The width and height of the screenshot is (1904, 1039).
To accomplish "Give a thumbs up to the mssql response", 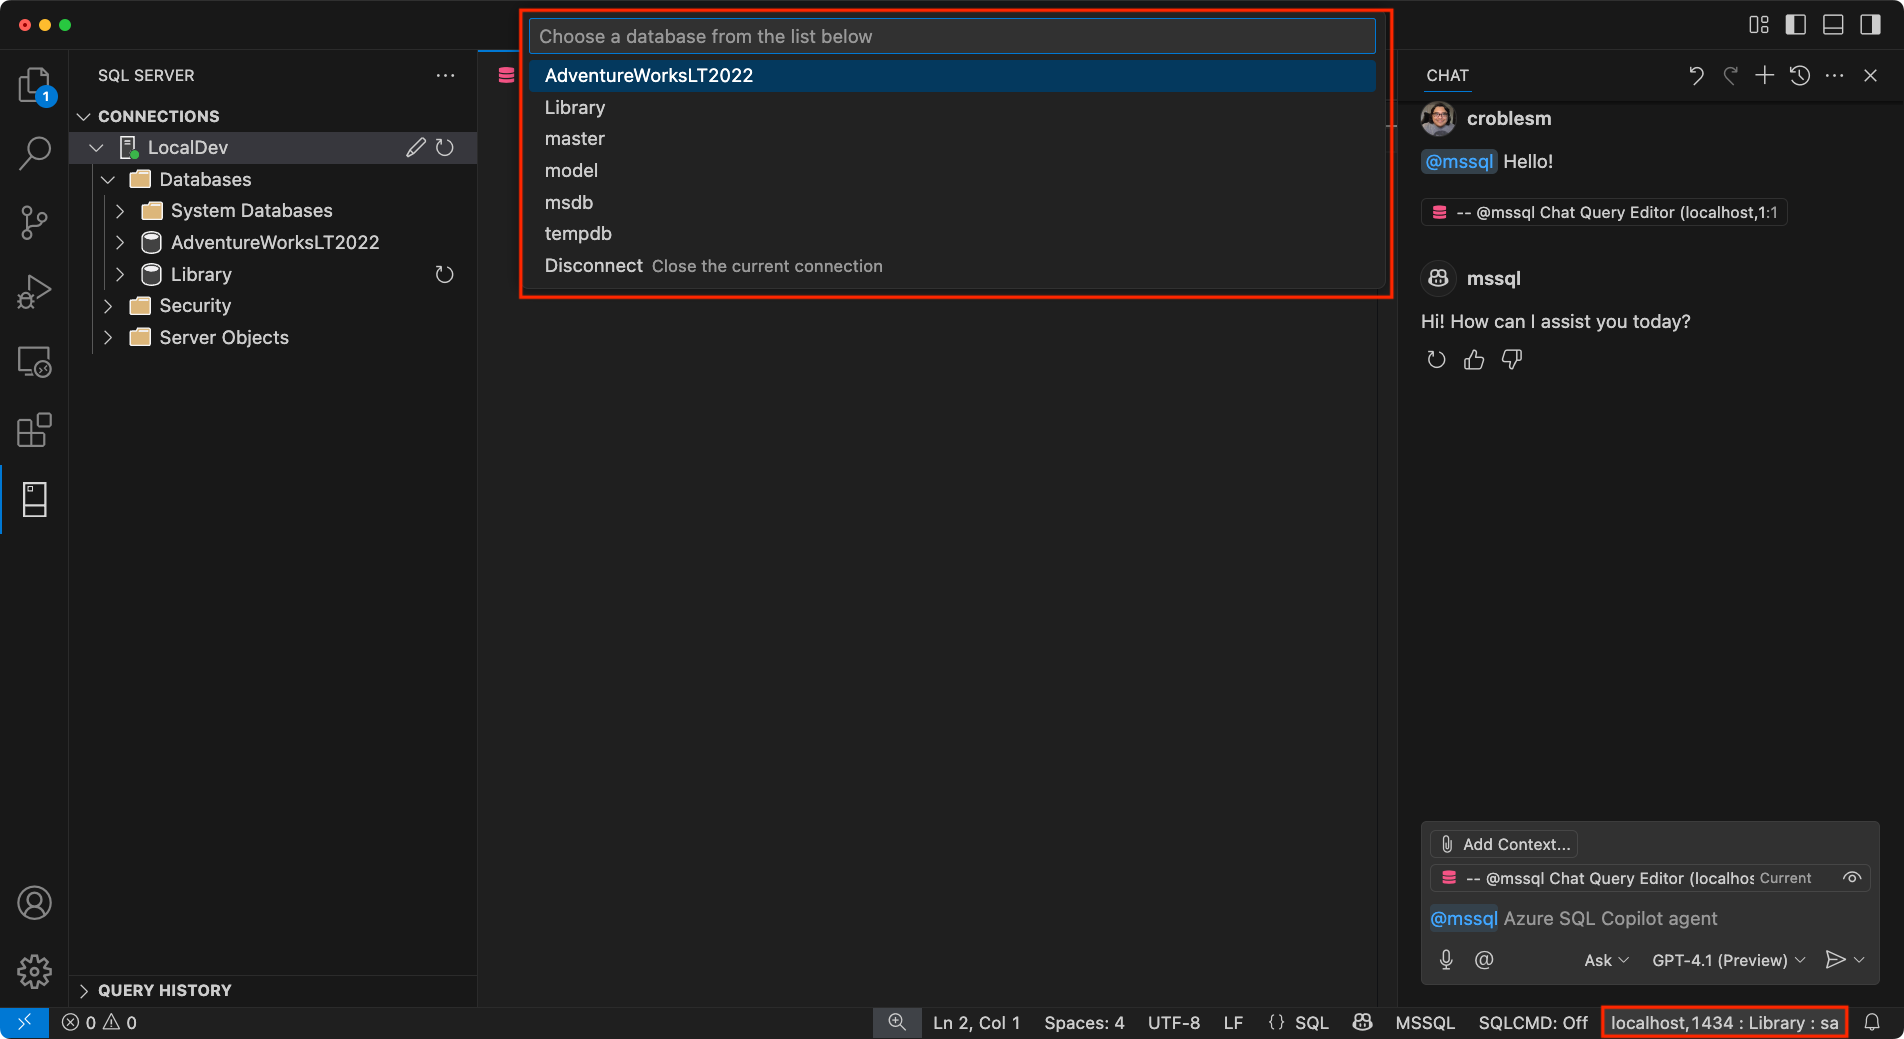I will tap(1473, 359).
